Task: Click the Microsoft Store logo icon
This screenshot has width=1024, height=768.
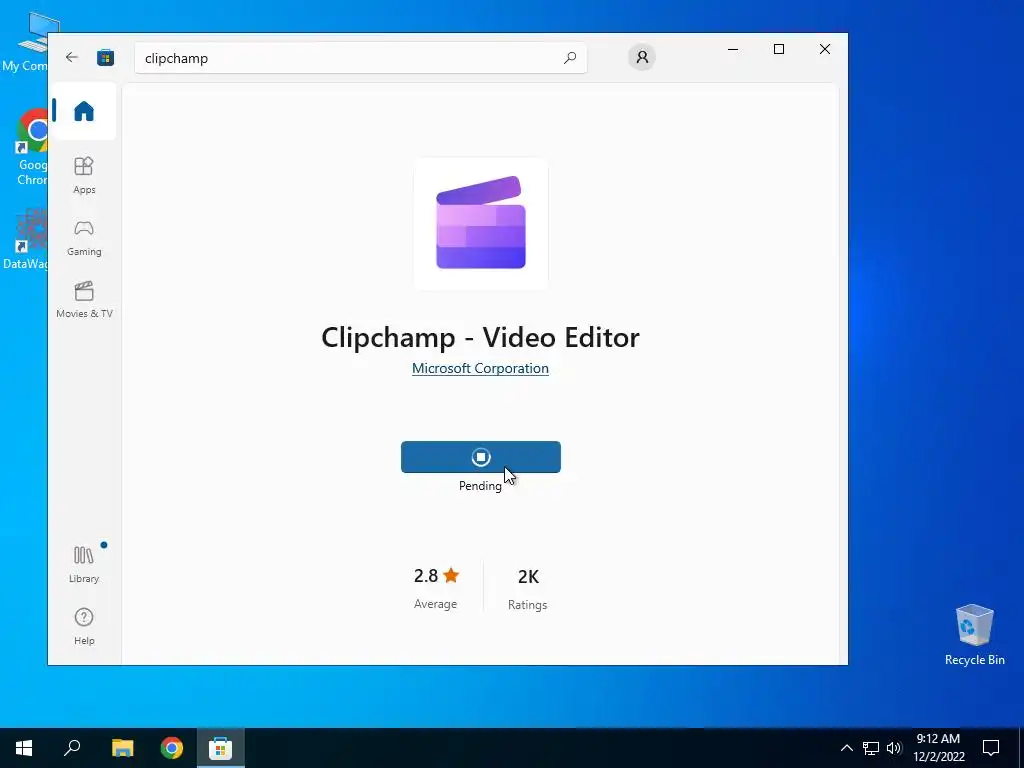Action: pos(105,57)
